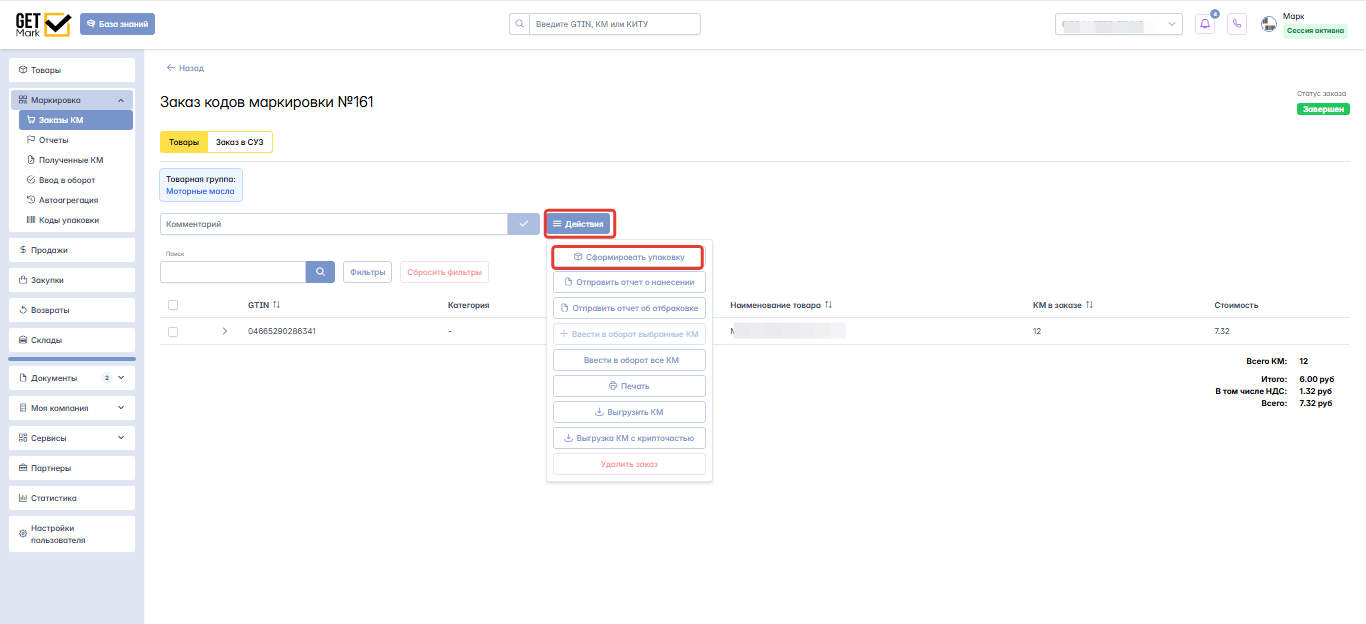Image resolution: width=1366 pixels, height=624 pixels.
Task: Click the Стоимость column header
Action: click(1236, 305)
